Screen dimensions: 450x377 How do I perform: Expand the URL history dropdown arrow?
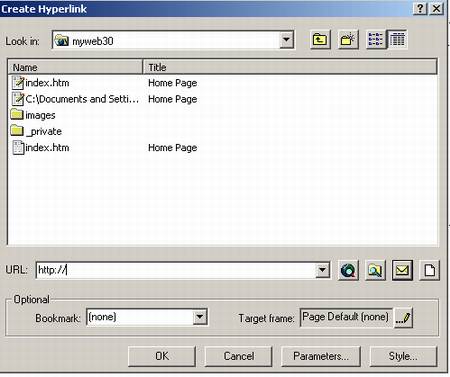(322, 270)
